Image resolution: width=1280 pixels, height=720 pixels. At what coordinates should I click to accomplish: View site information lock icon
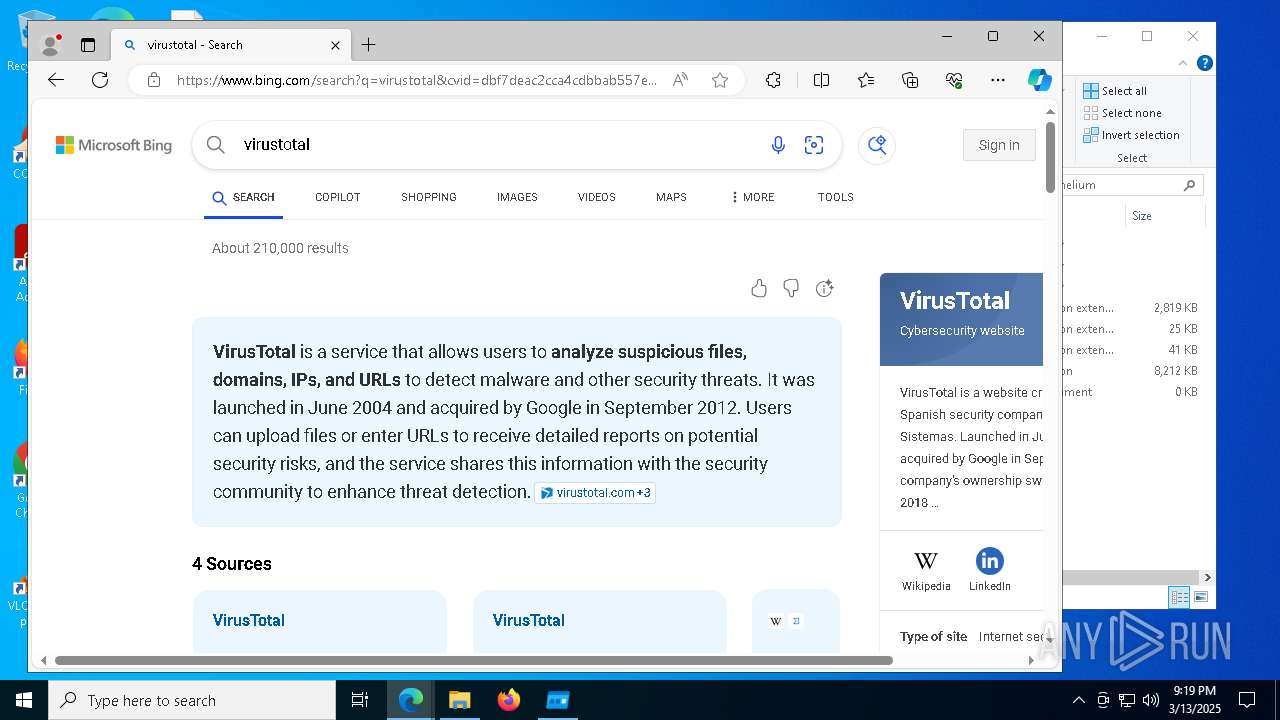[153, 80]
